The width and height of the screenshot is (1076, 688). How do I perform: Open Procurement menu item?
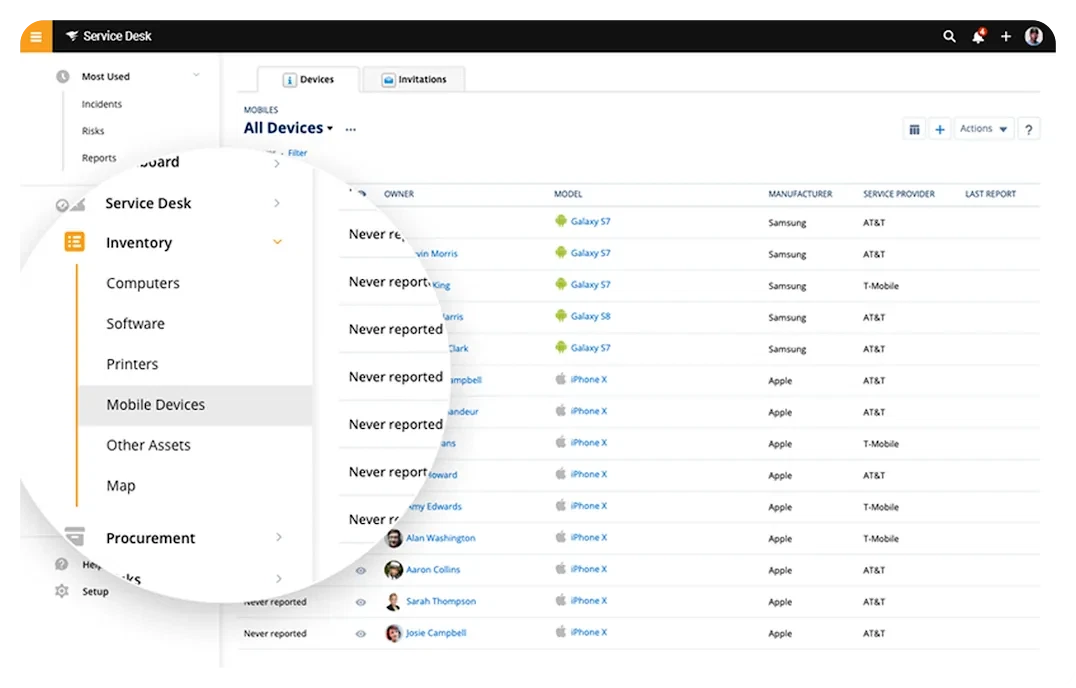[150, 538]
